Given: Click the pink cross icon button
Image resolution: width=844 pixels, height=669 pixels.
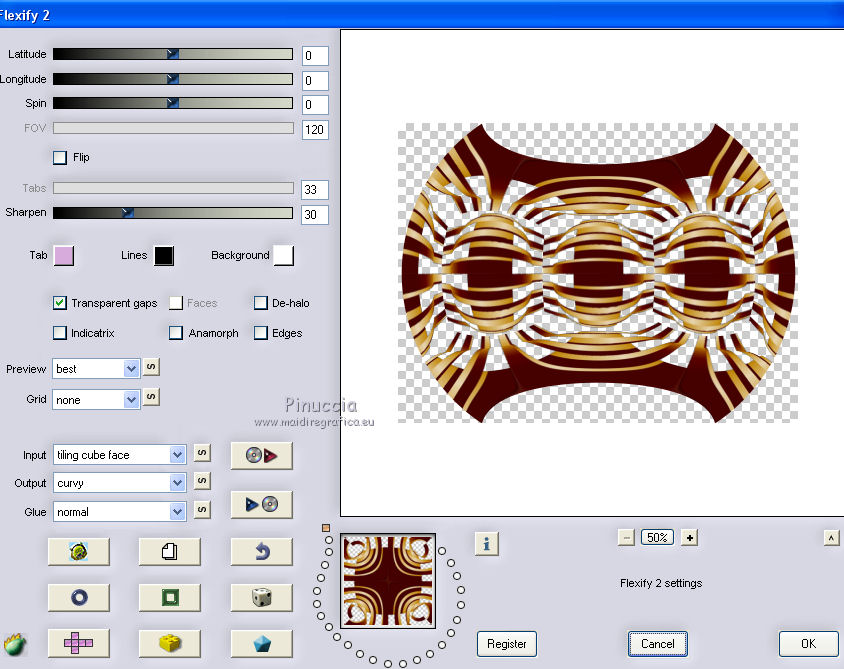Looking at the screenshot, I should (79, 643).
